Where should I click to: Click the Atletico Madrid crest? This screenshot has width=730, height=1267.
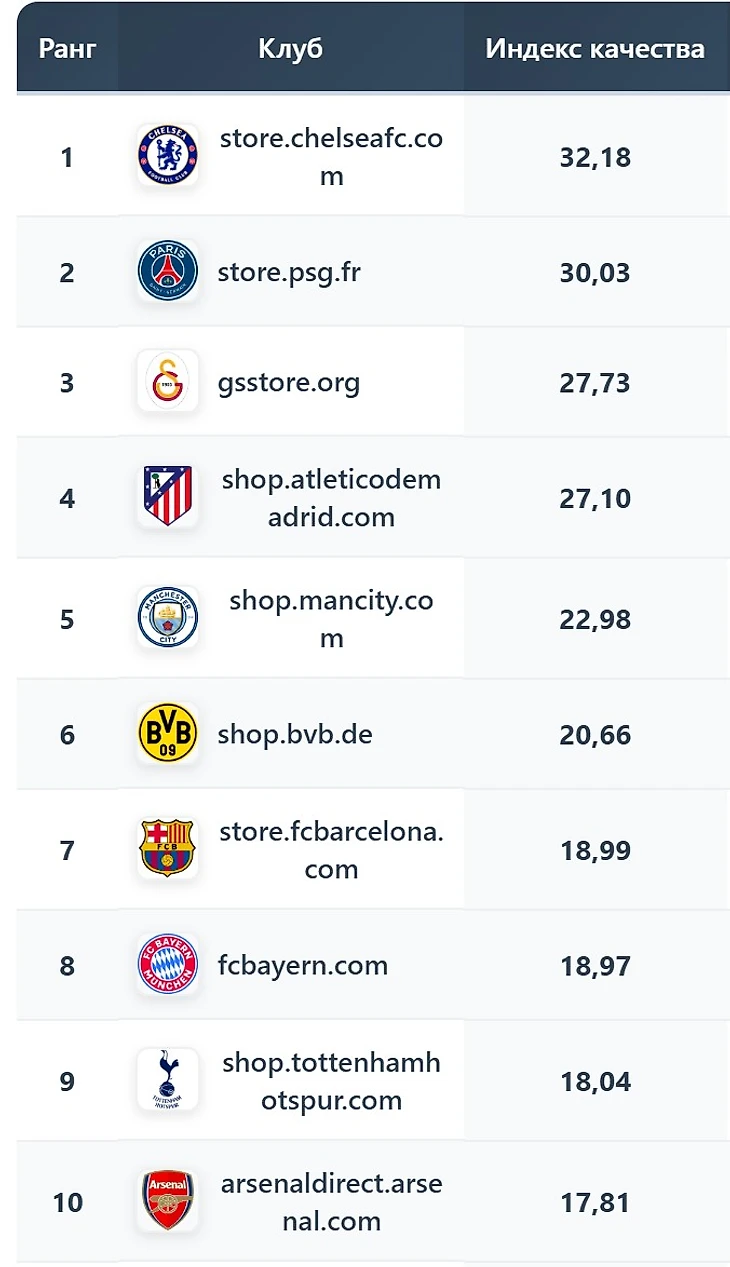(x=168, y=497)
